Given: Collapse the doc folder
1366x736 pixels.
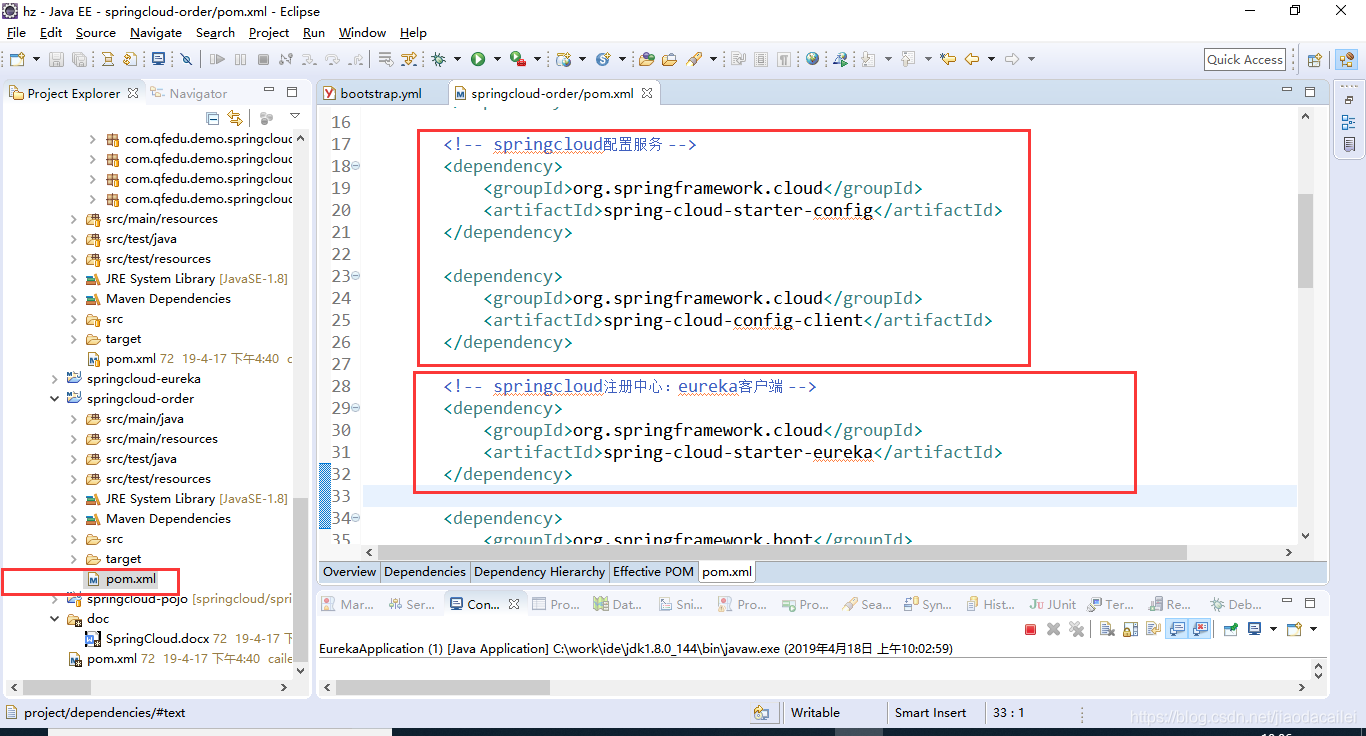Looking at the screenshot, I should click(55, 619).
